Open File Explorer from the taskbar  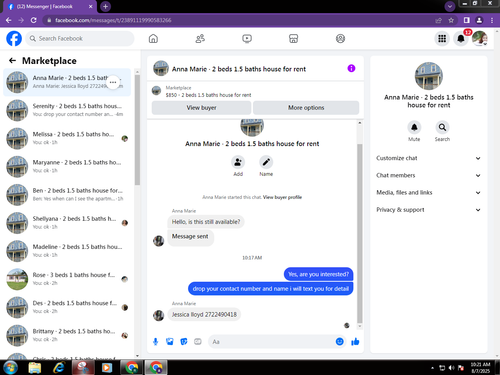coord(35,368)
